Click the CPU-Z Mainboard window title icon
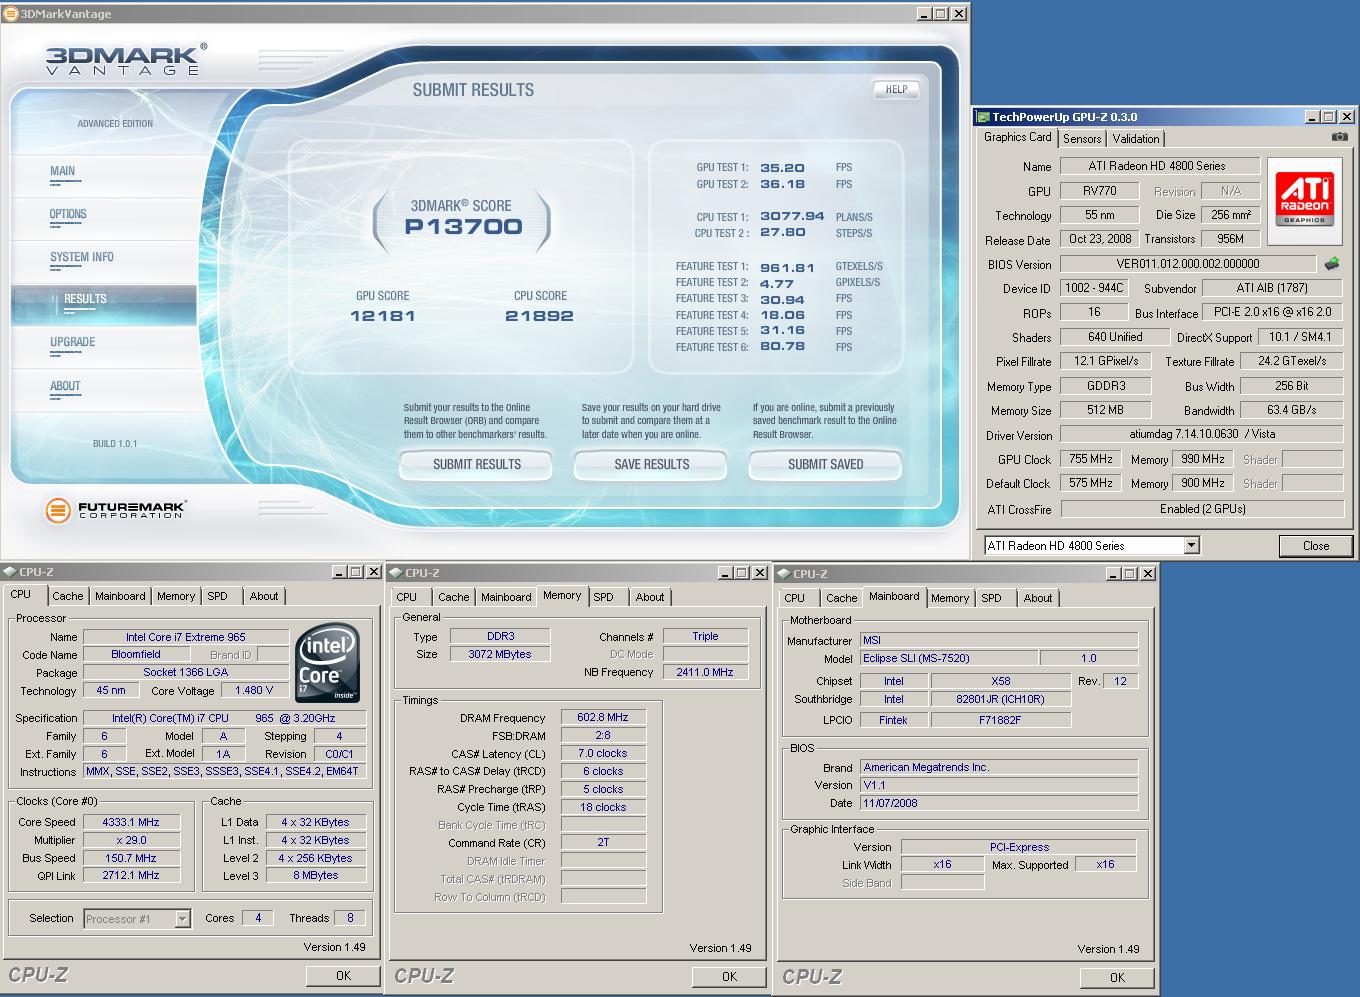 pyautogui.click(x=785, y=574)
